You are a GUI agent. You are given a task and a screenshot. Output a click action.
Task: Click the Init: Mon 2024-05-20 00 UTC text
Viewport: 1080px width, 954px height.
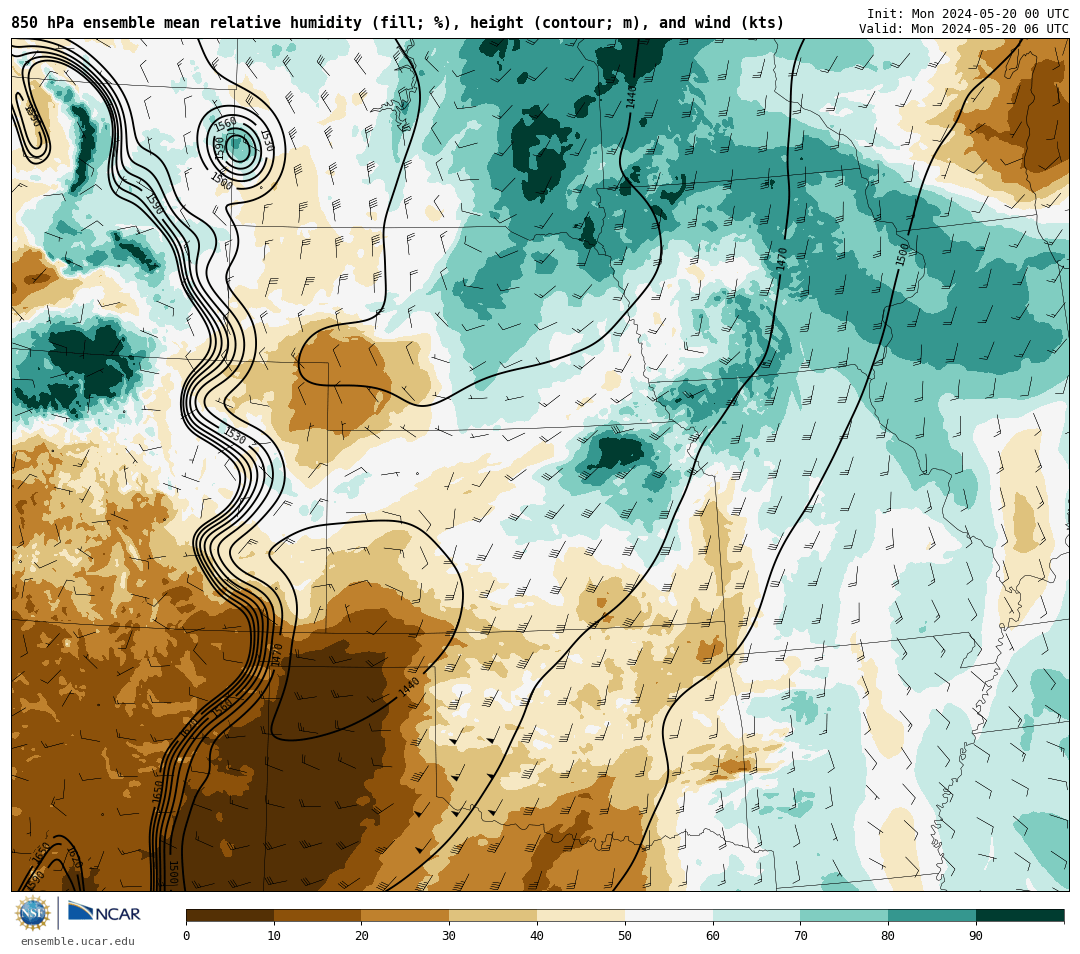[968, 14]
